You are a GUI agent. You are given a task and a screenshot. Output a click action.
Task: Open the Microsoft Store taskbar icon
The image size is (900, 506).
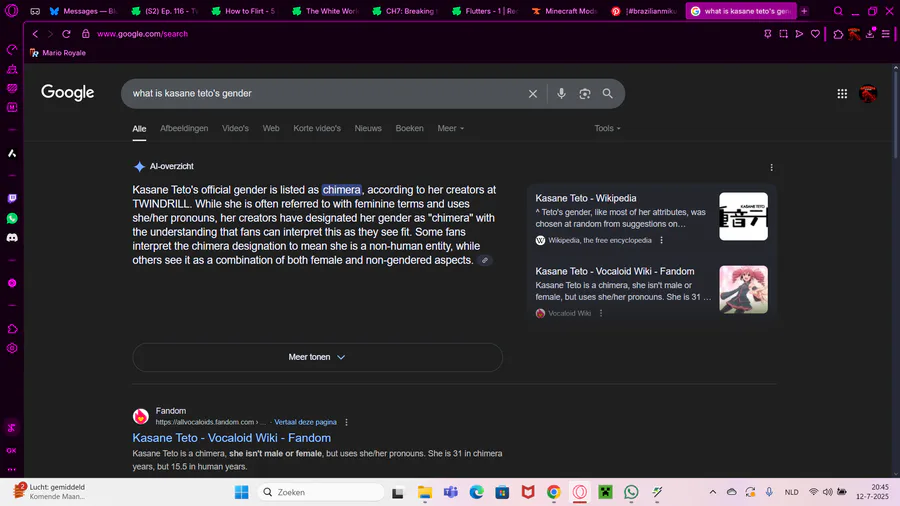click(502, 492)
